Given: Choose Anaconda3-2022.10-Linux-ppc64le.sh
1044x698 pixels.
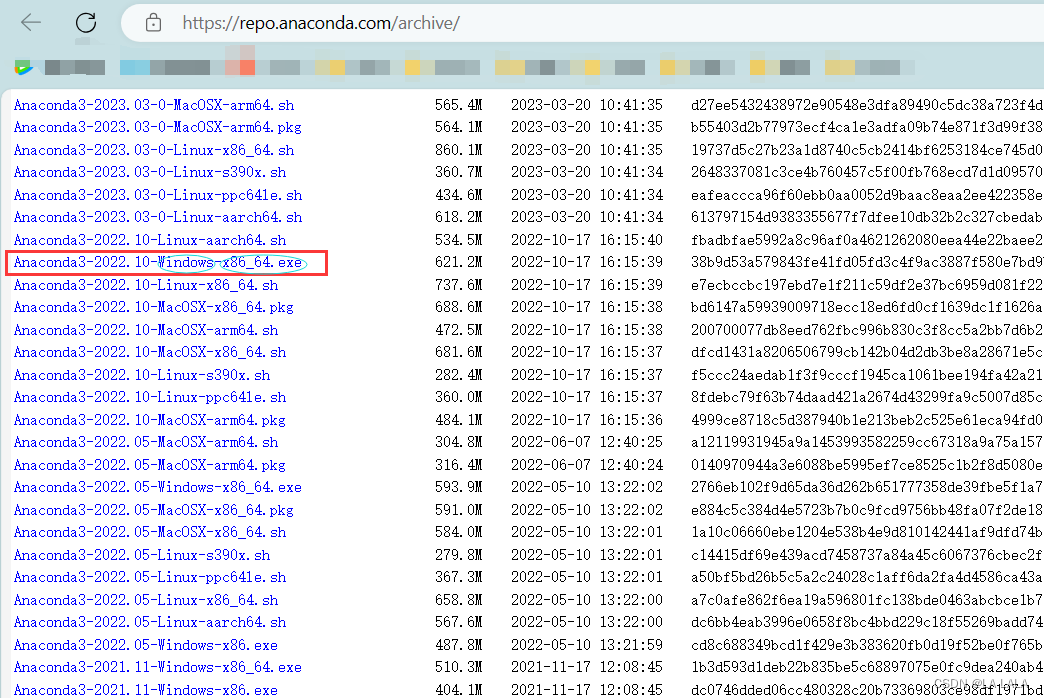Looking at the screenshot, I should [150, 398].
